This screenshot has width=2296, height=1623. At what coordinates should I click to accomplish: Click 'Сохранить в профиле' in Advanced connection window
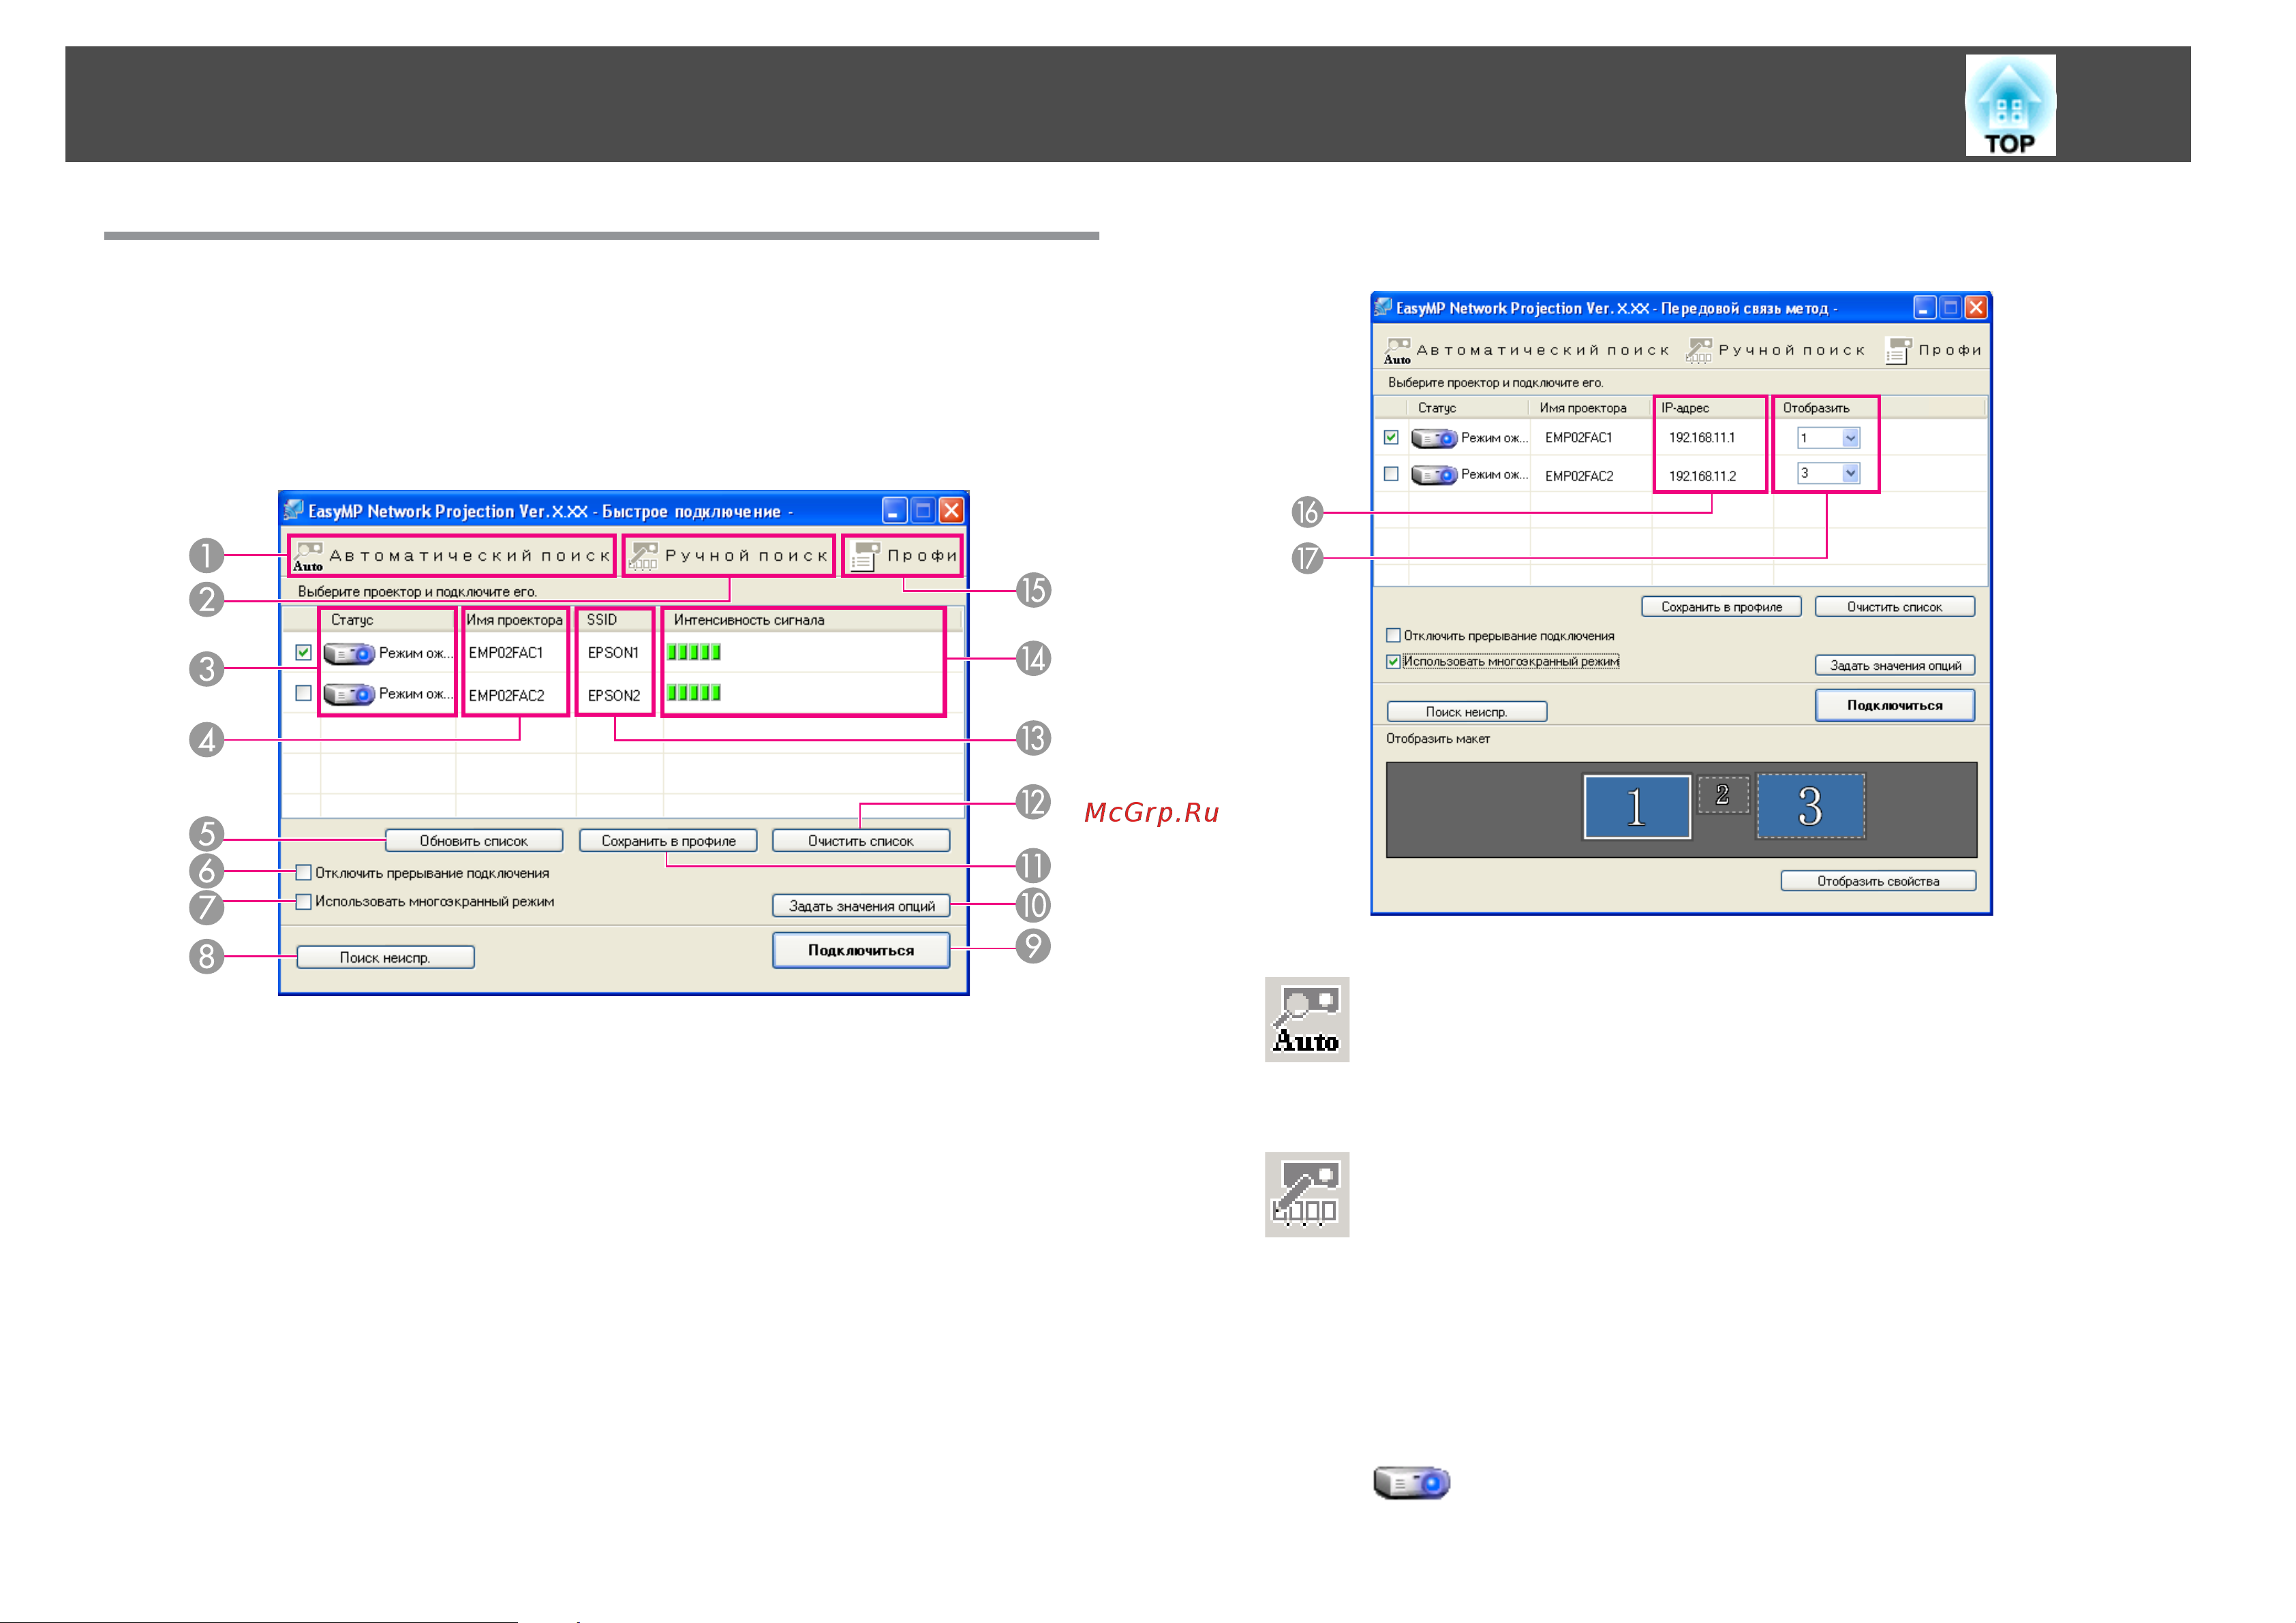click(x=1721, y=607)
